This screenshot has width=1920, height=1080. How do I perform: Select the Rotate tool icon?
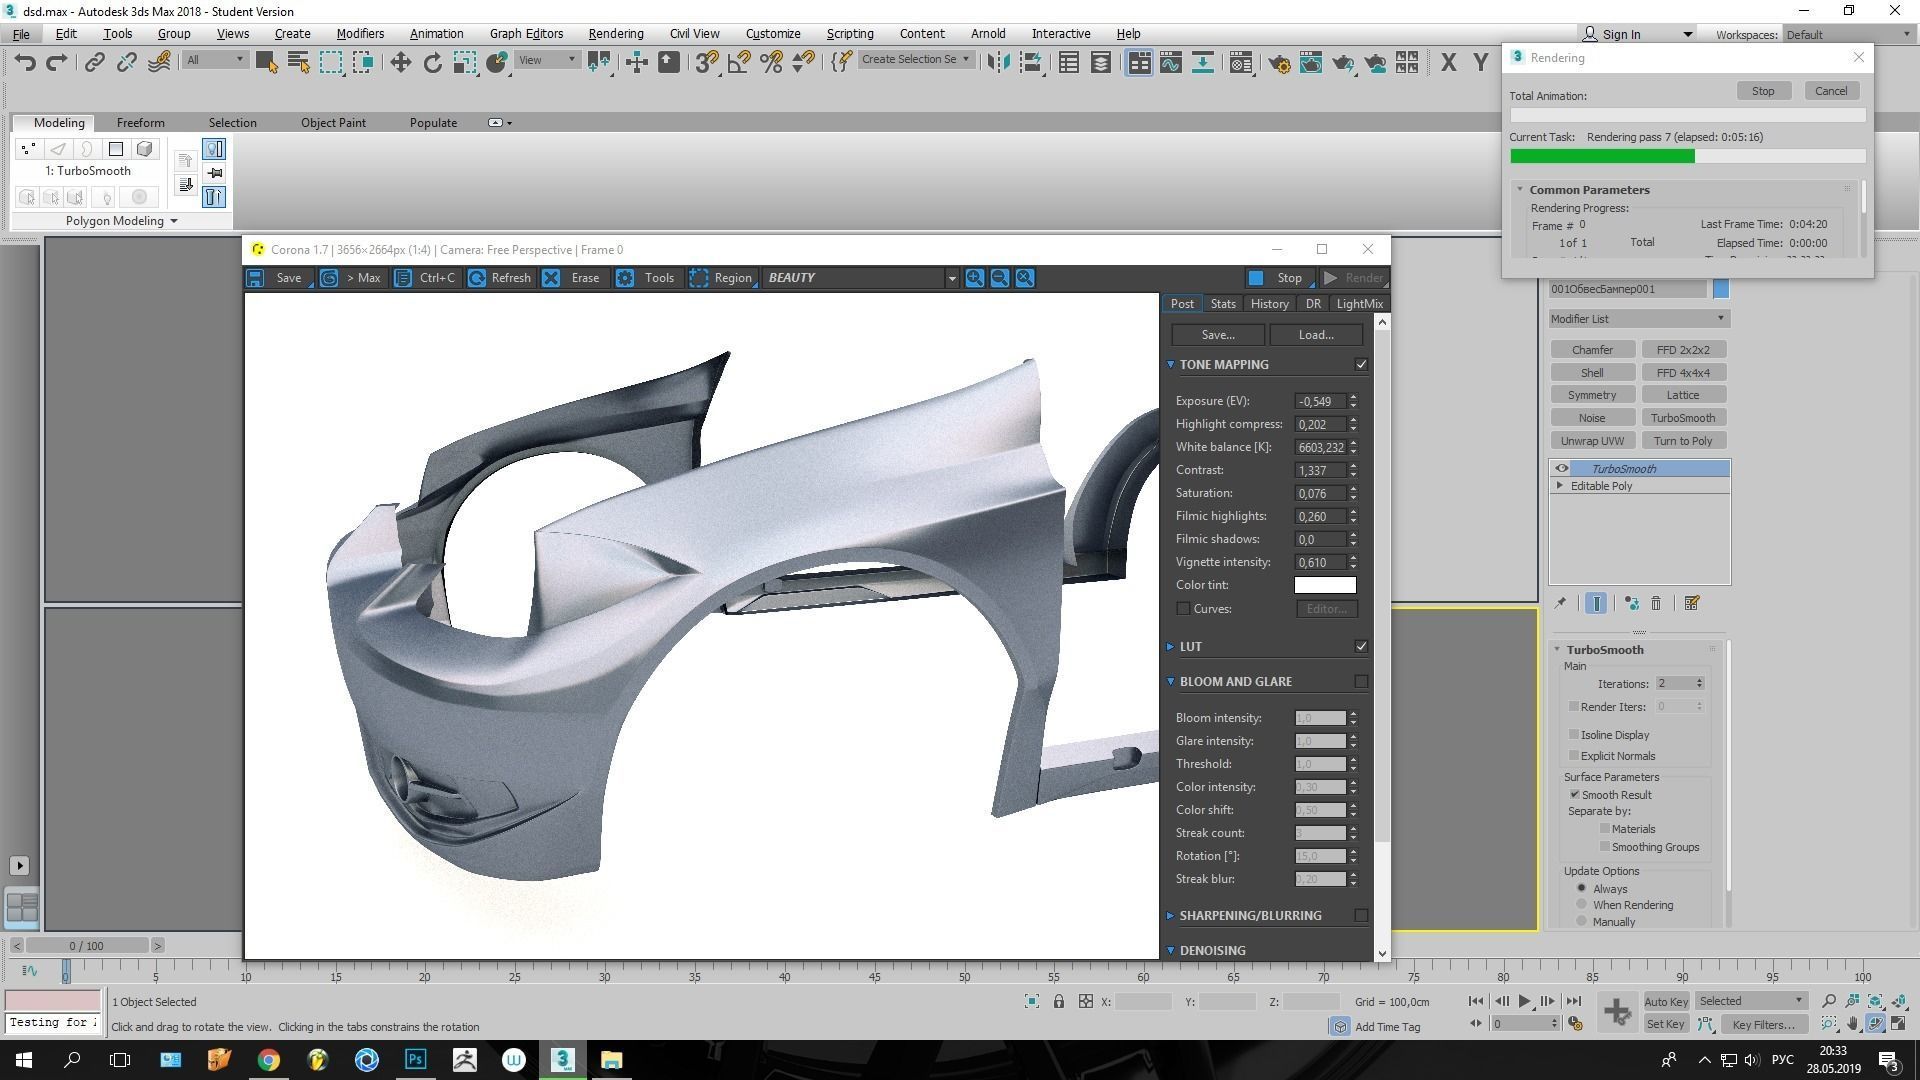point(432,62)
